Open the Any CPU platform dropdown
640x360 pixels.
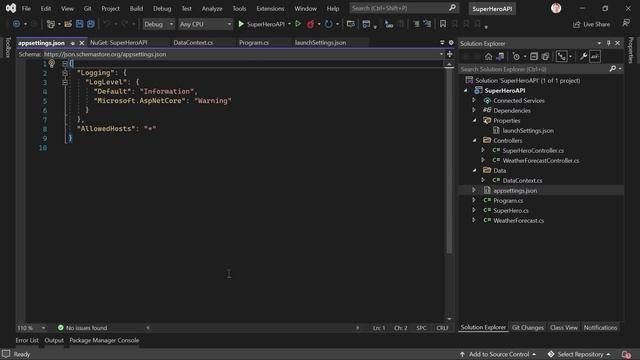pos(205,24)
